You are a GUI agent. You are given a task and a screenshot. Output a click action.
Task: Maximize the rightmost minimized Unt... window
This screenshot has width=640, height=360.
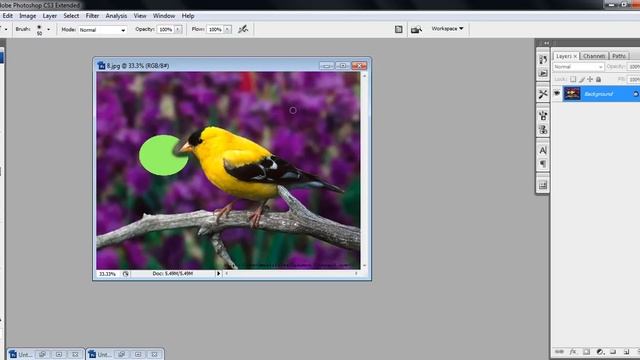[x=138, y=354]
